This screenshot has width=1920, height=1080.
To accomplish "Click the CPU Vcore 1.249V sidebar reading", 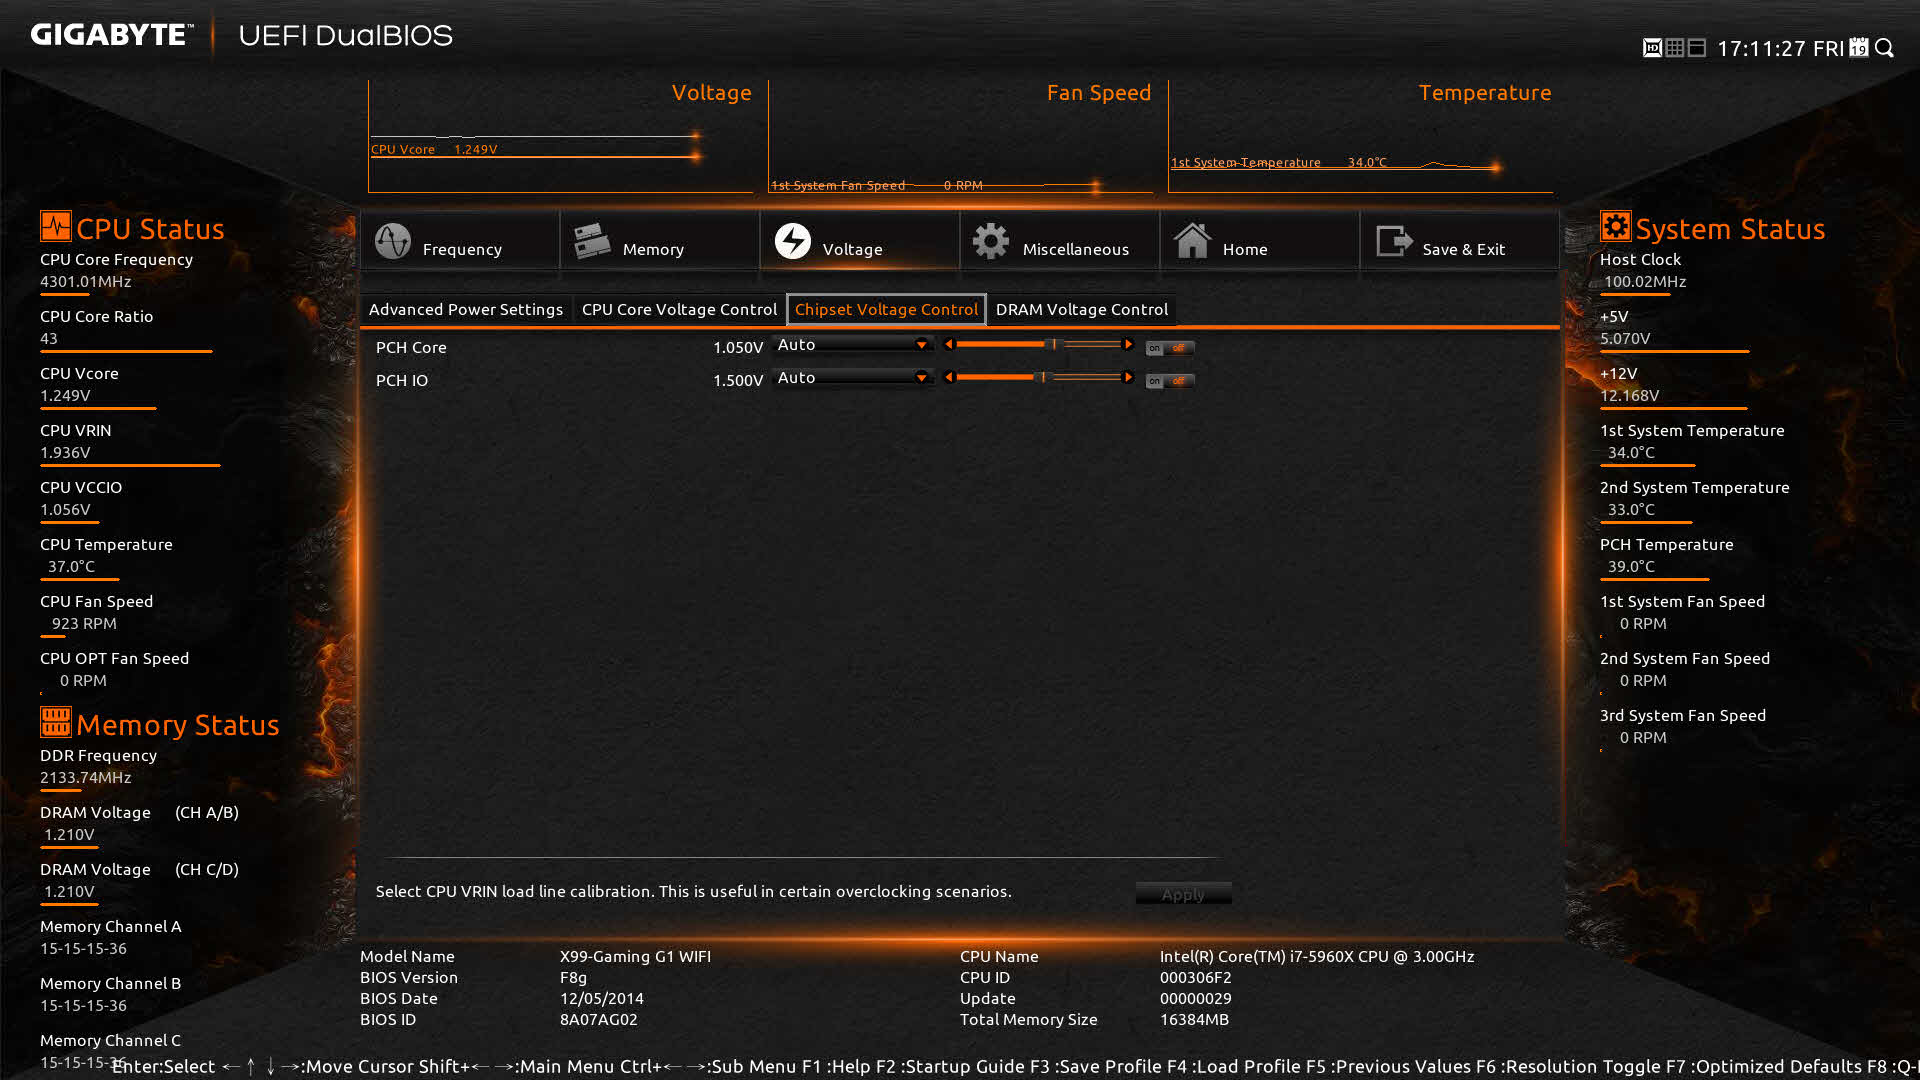I will point(65,396).
